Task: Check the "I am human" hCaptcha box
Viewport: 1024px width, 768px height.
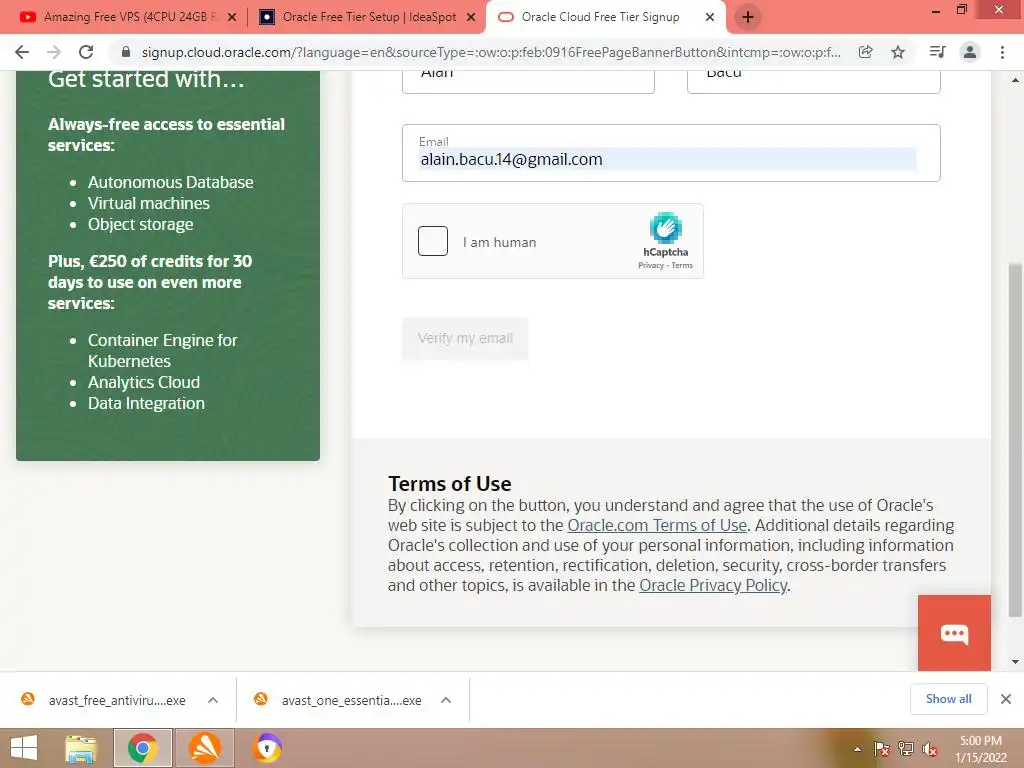Action: [x=432, y=241]
